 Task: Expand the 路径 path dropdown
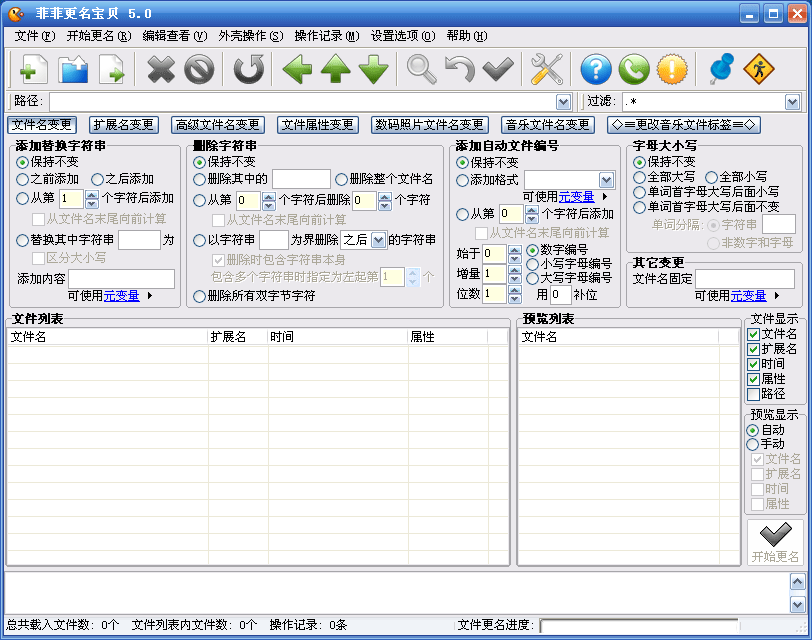coord(563,102)
